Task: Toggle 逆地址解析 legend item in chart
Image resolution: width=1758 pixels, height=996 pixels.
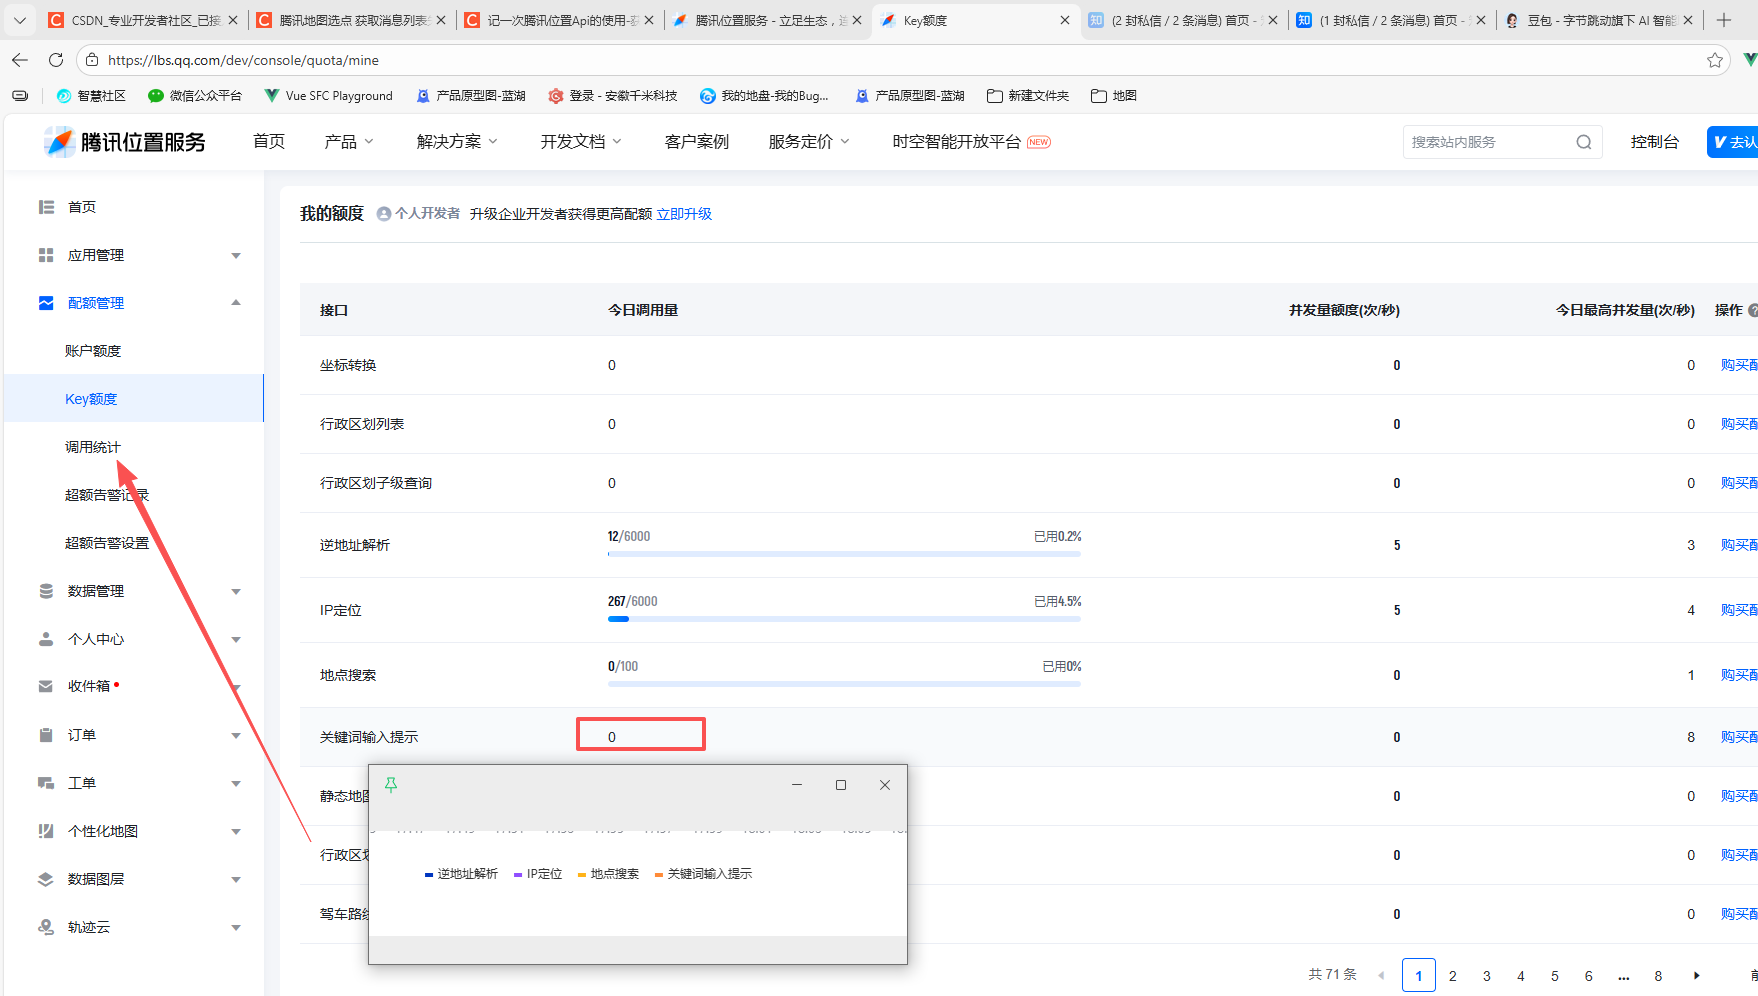Action: click(461, 874)
